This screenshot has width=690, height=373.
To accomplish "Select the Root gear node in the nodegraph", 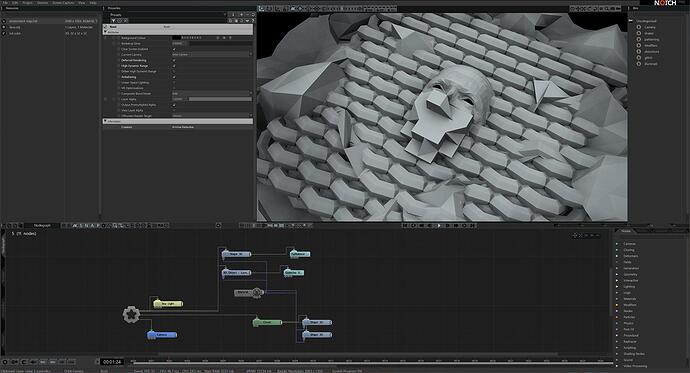I will pyautogui.click(x=131, y=314).
